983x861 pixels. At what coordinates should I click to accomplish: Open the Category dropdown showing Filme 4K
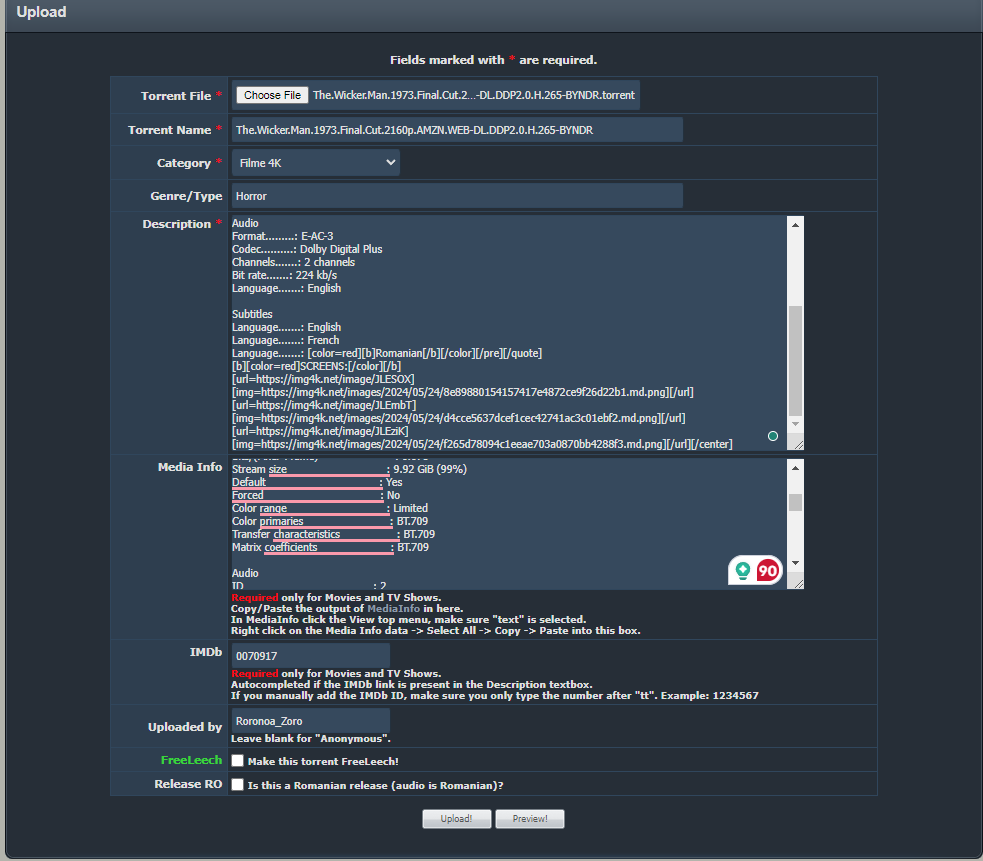coord(316,162)
